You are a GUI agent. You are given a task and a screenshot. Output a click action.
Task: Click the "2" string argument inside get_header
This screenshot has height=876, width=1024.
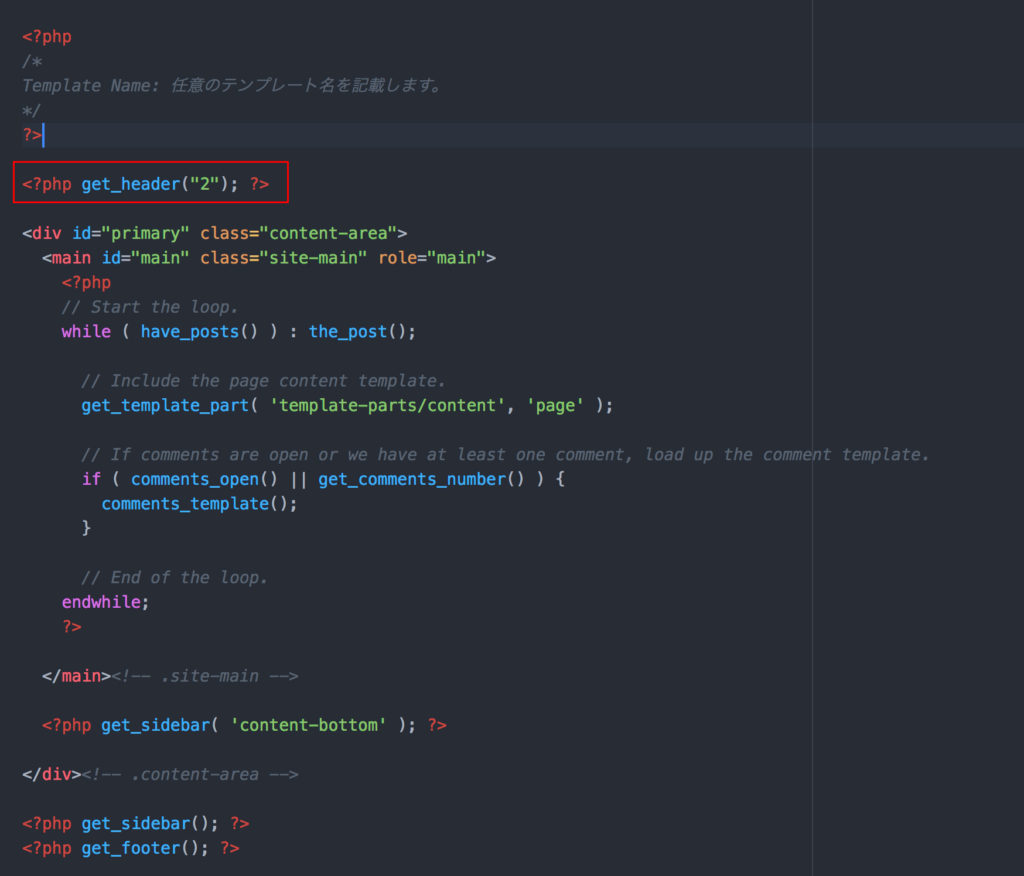tap(205, 184)
